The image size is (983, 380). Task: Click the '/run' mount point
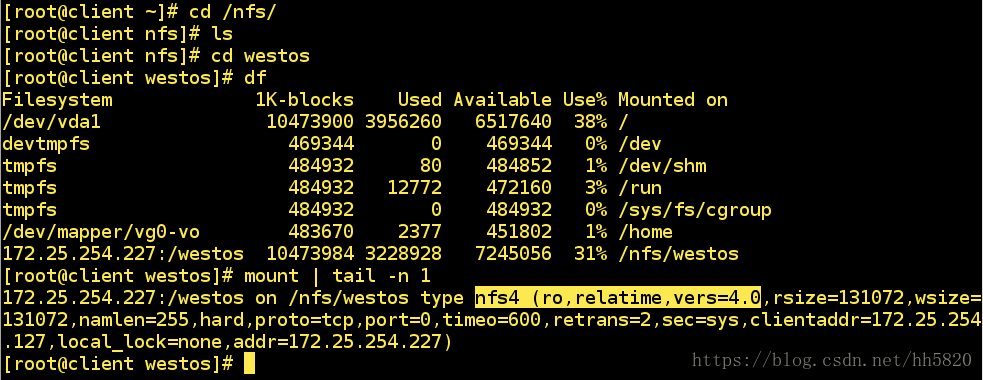click(x=640, y=187)
